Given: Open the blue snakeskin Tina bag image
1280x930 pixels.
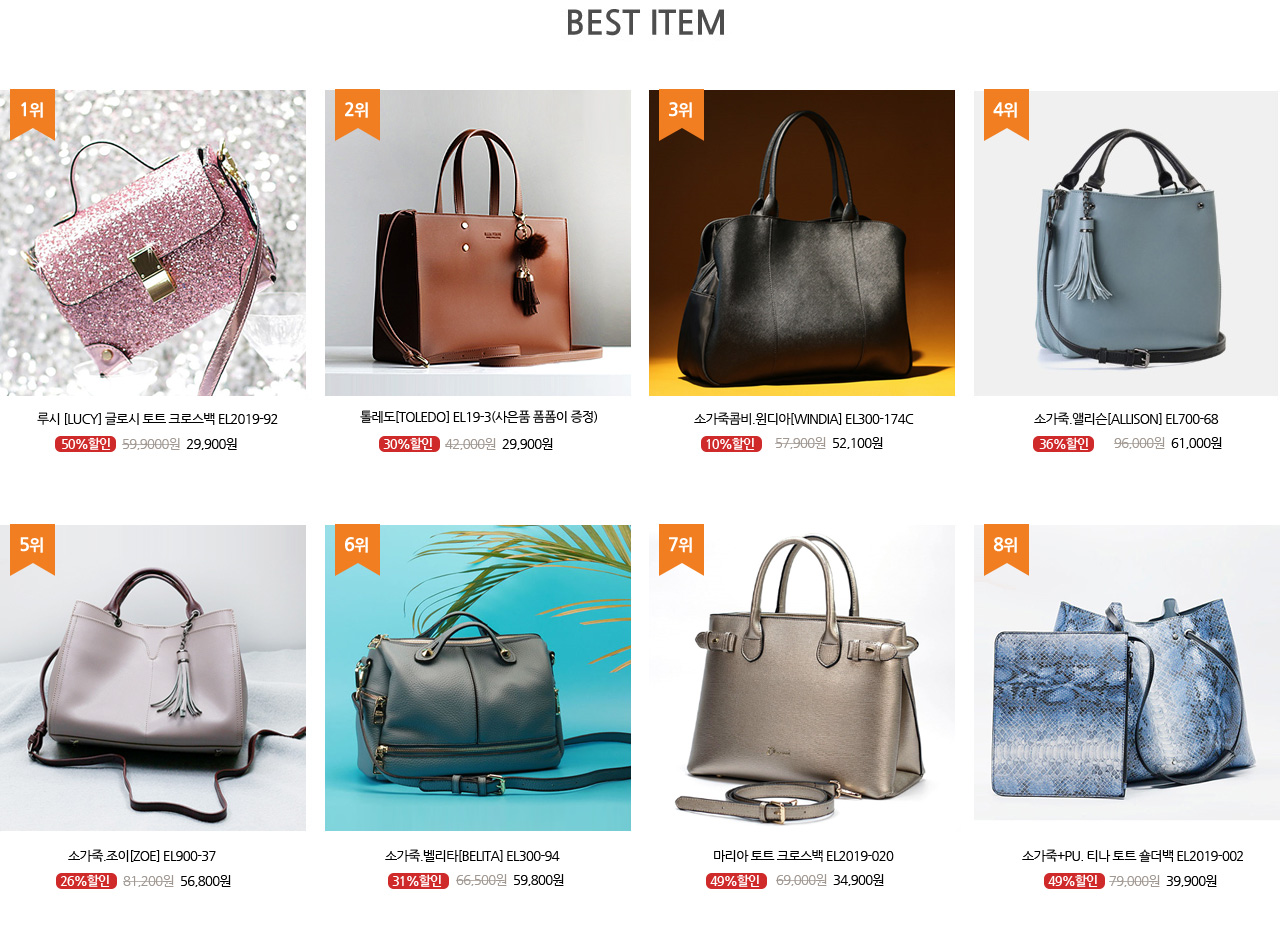Looking at the screenshot, I should click(x=1127, y=673).
